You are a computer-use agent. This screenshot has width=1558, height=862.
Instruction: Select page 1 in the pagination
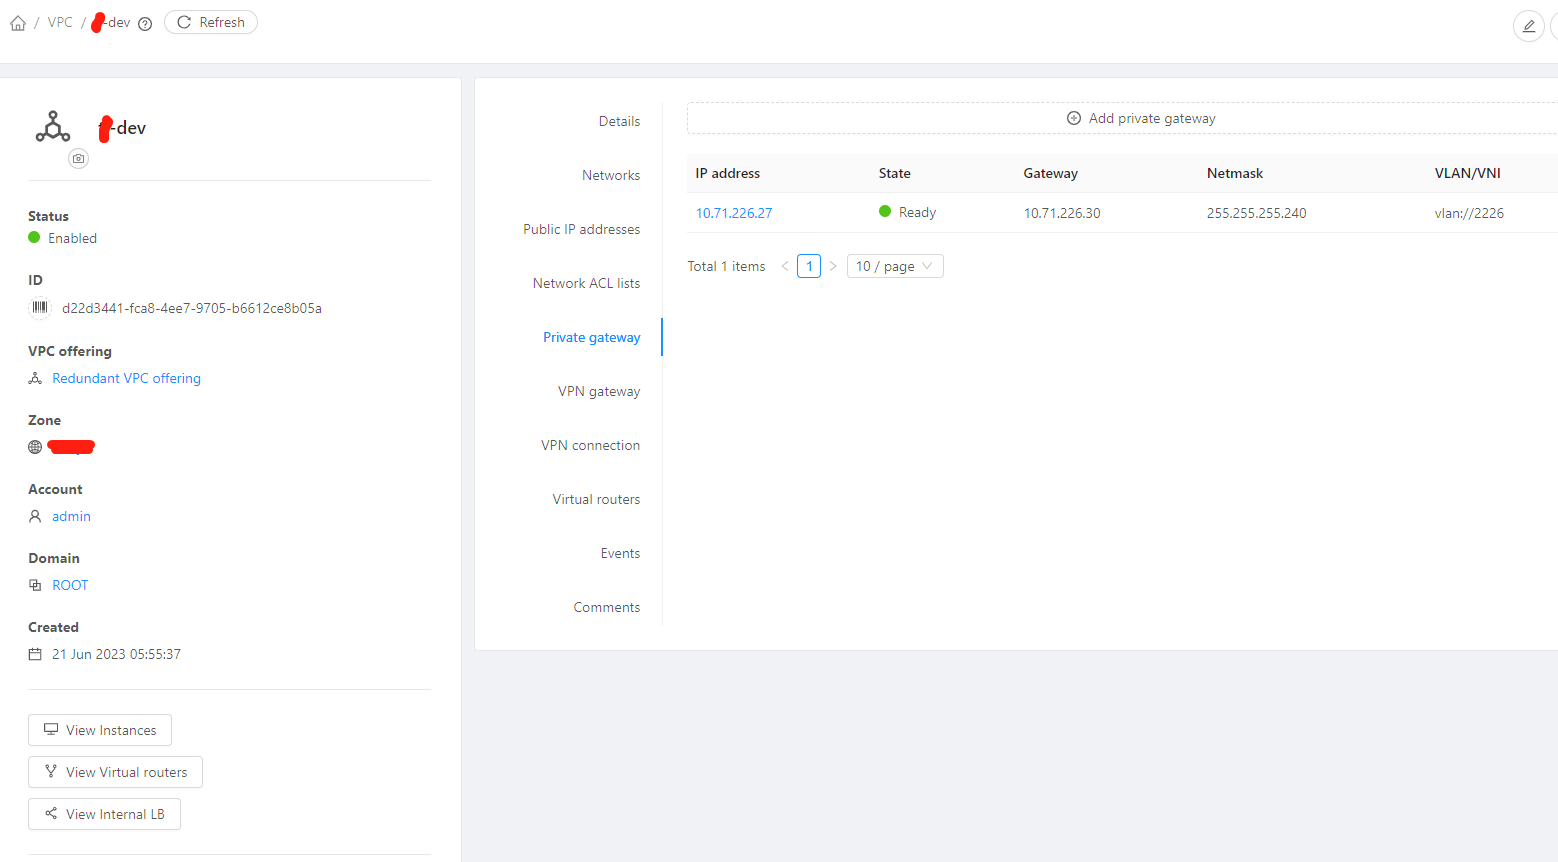809,265
